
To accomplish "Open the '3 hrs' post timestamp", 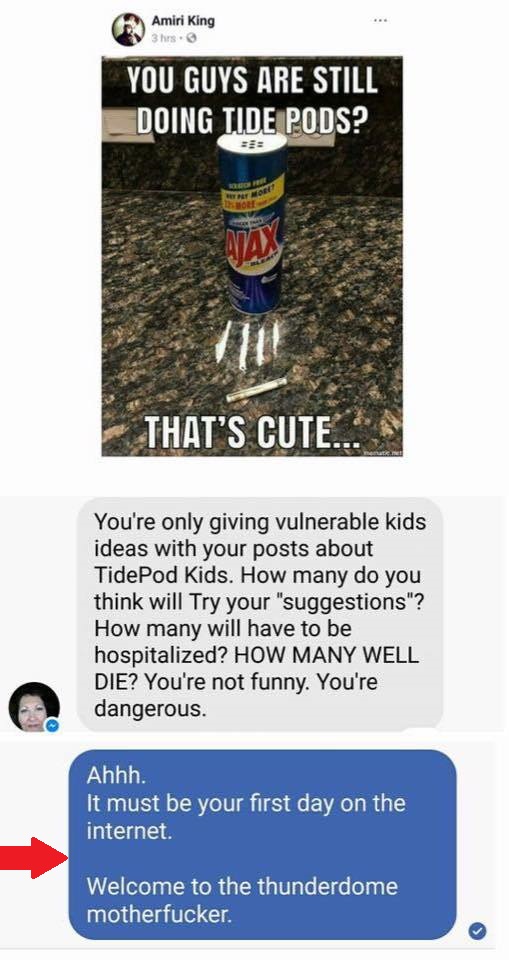I will pos(164,38).
